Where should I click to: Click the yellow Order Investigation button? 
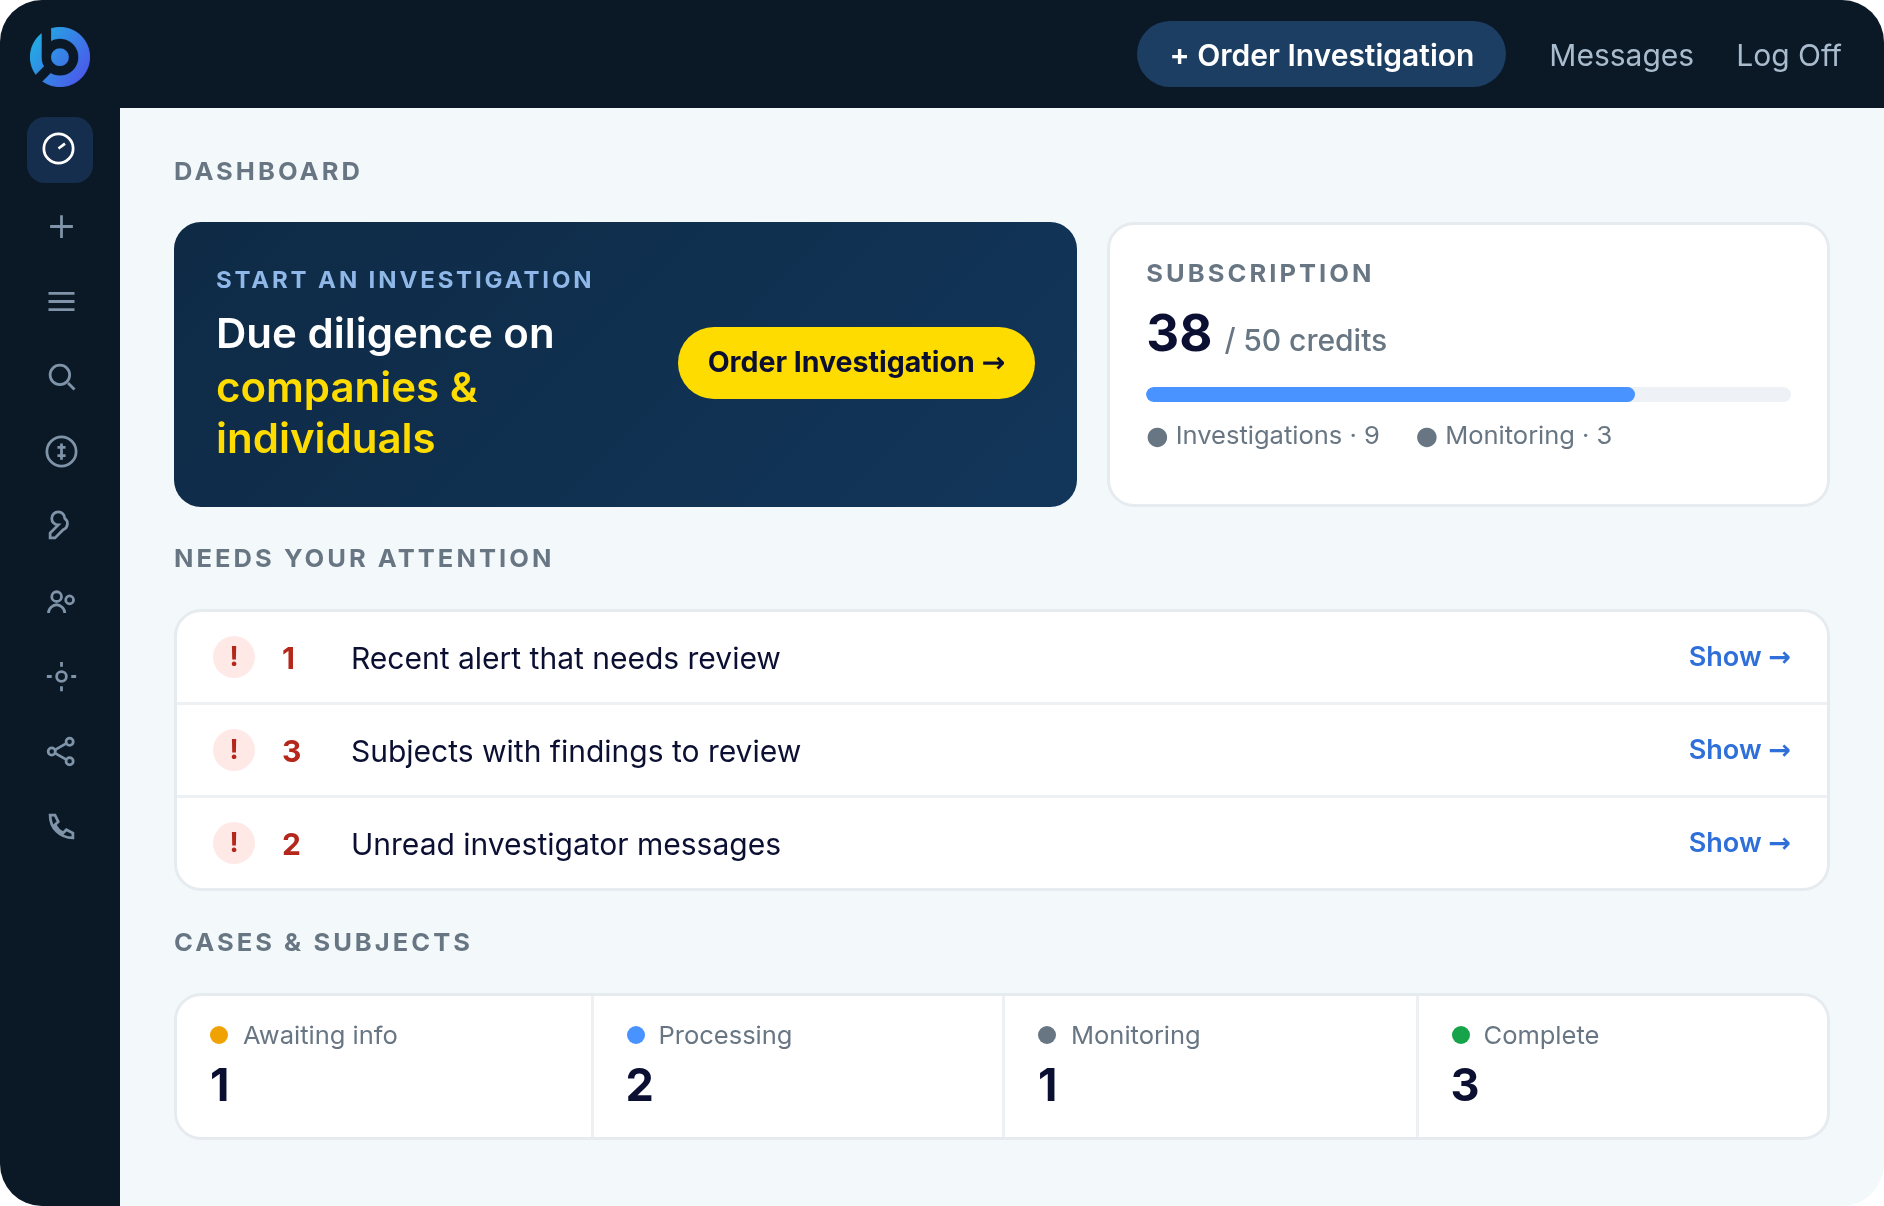click(x=856, y=363)
